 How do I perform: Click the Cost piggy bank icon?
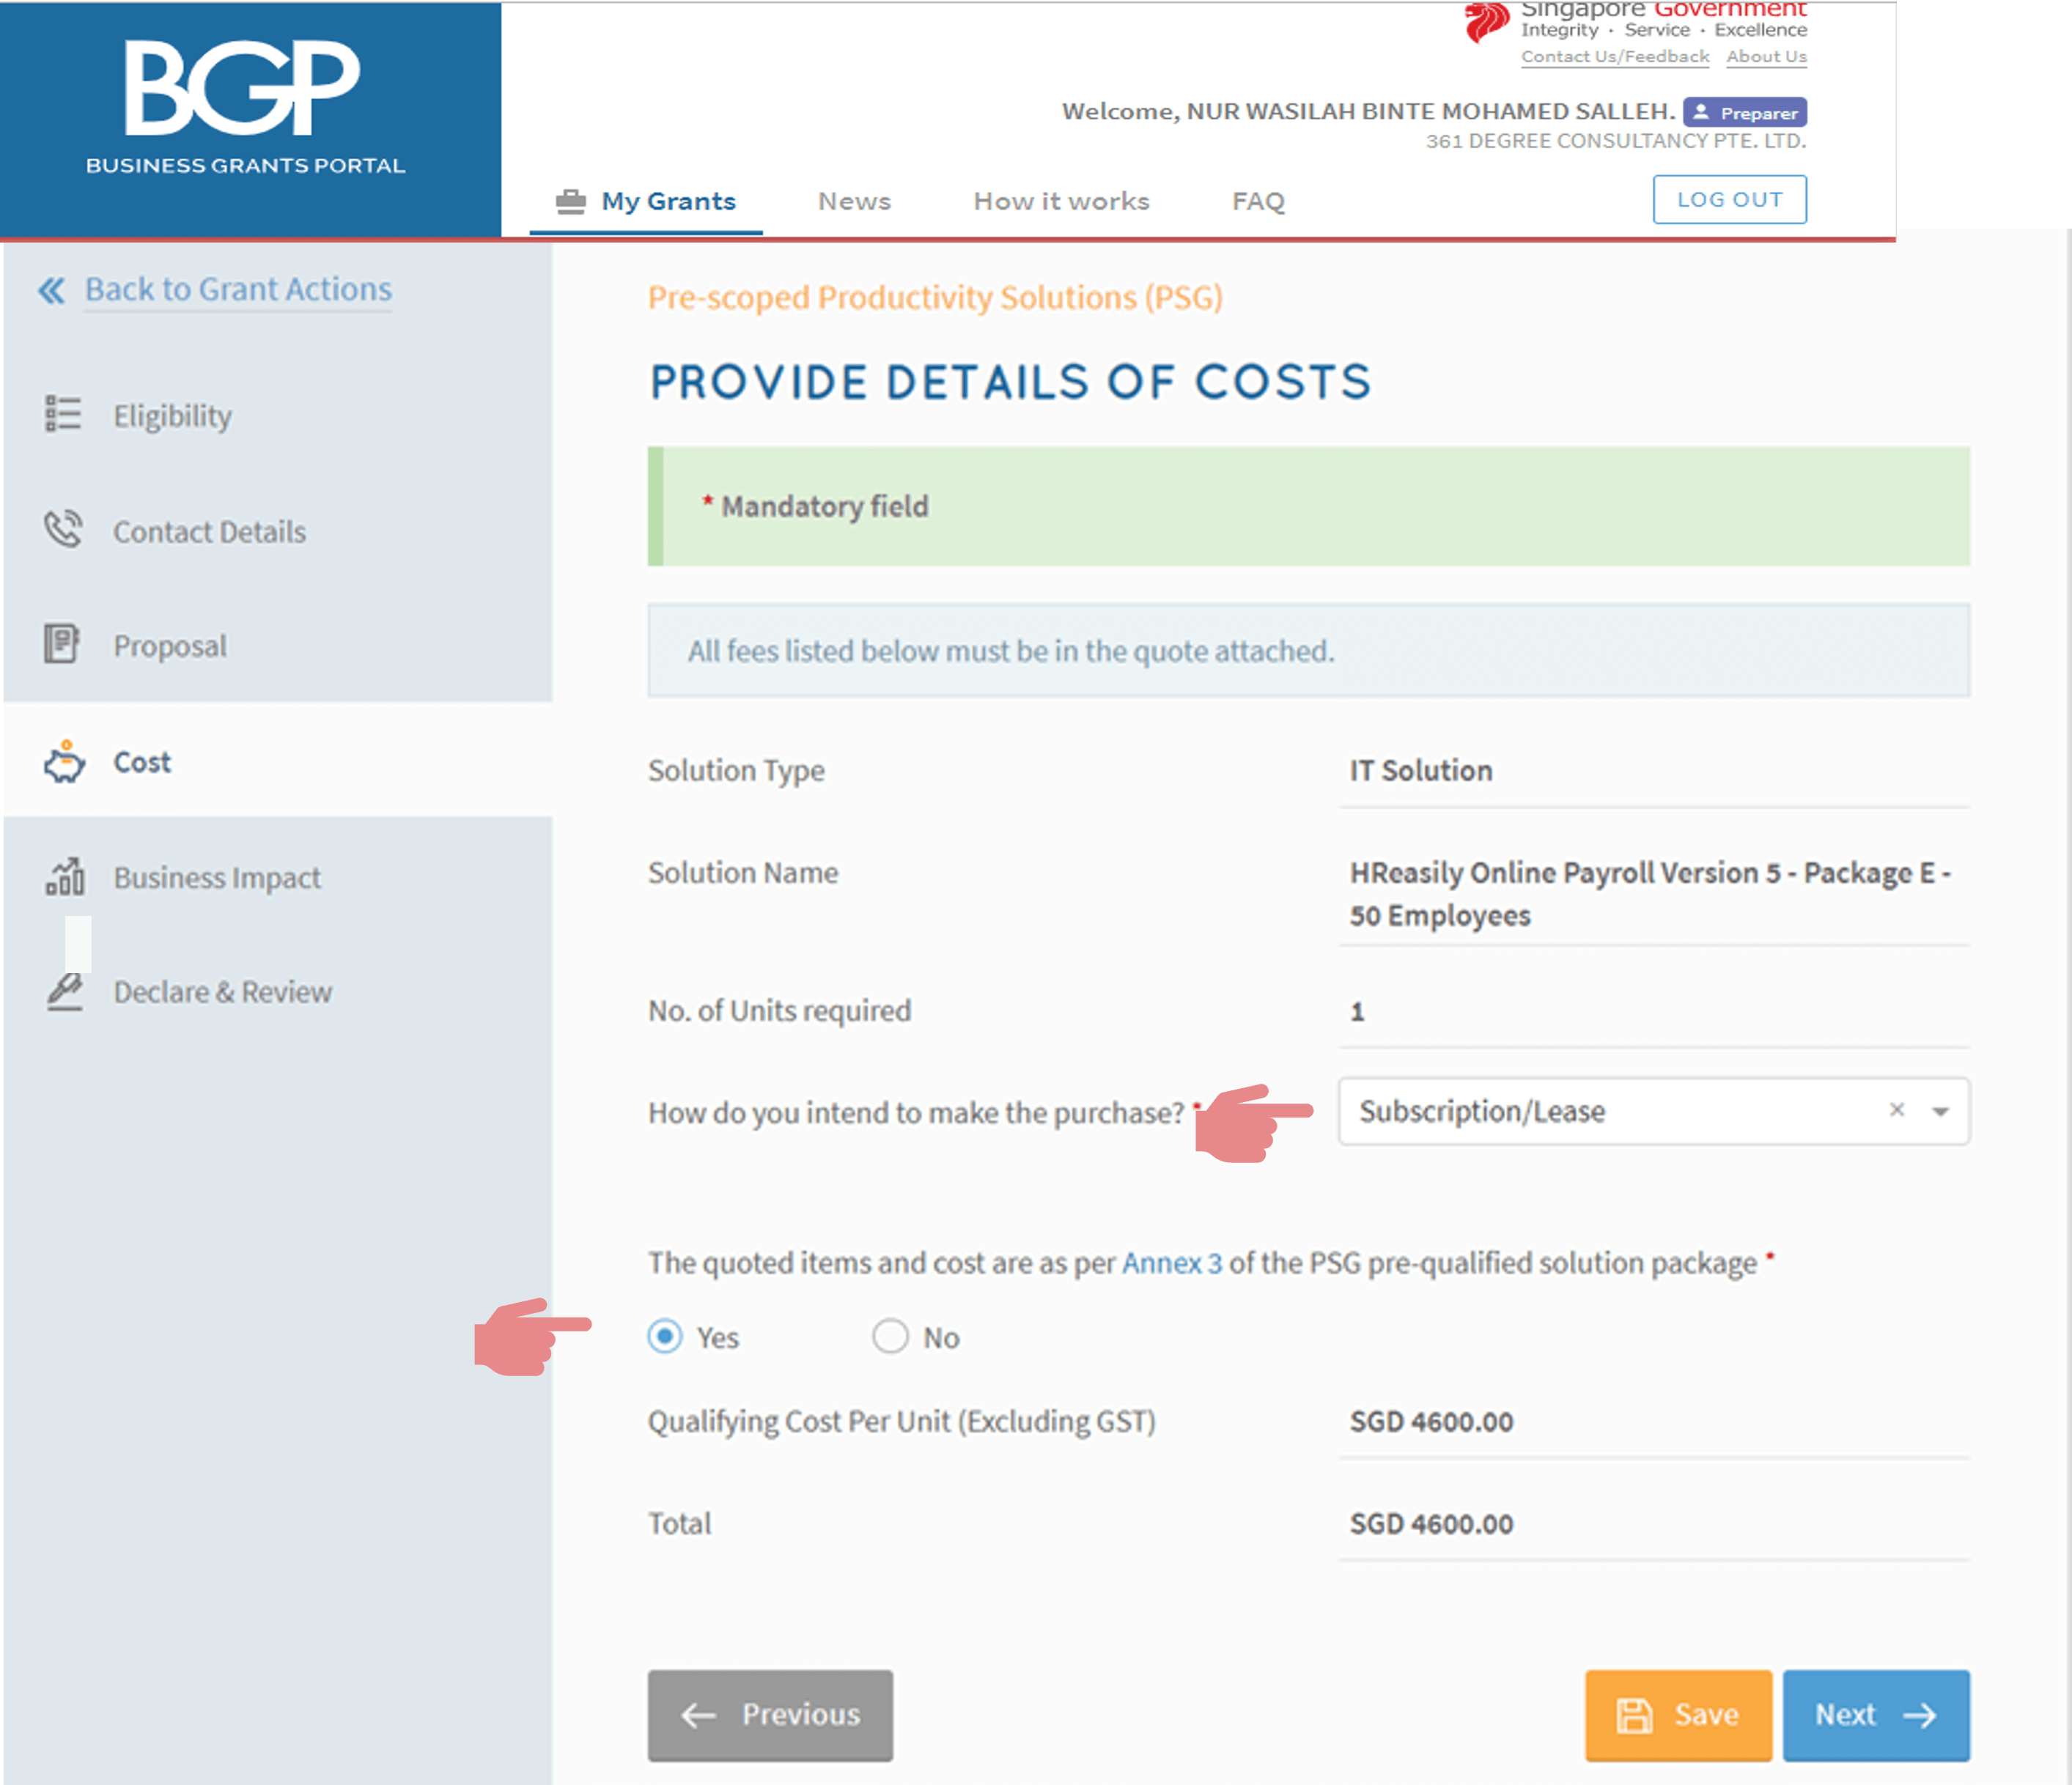point(64,762)
